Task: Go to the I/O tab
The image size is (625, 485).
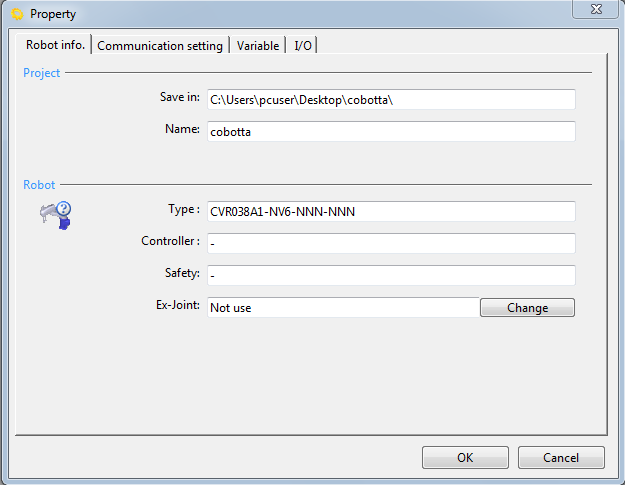Action: pos(303,46)
